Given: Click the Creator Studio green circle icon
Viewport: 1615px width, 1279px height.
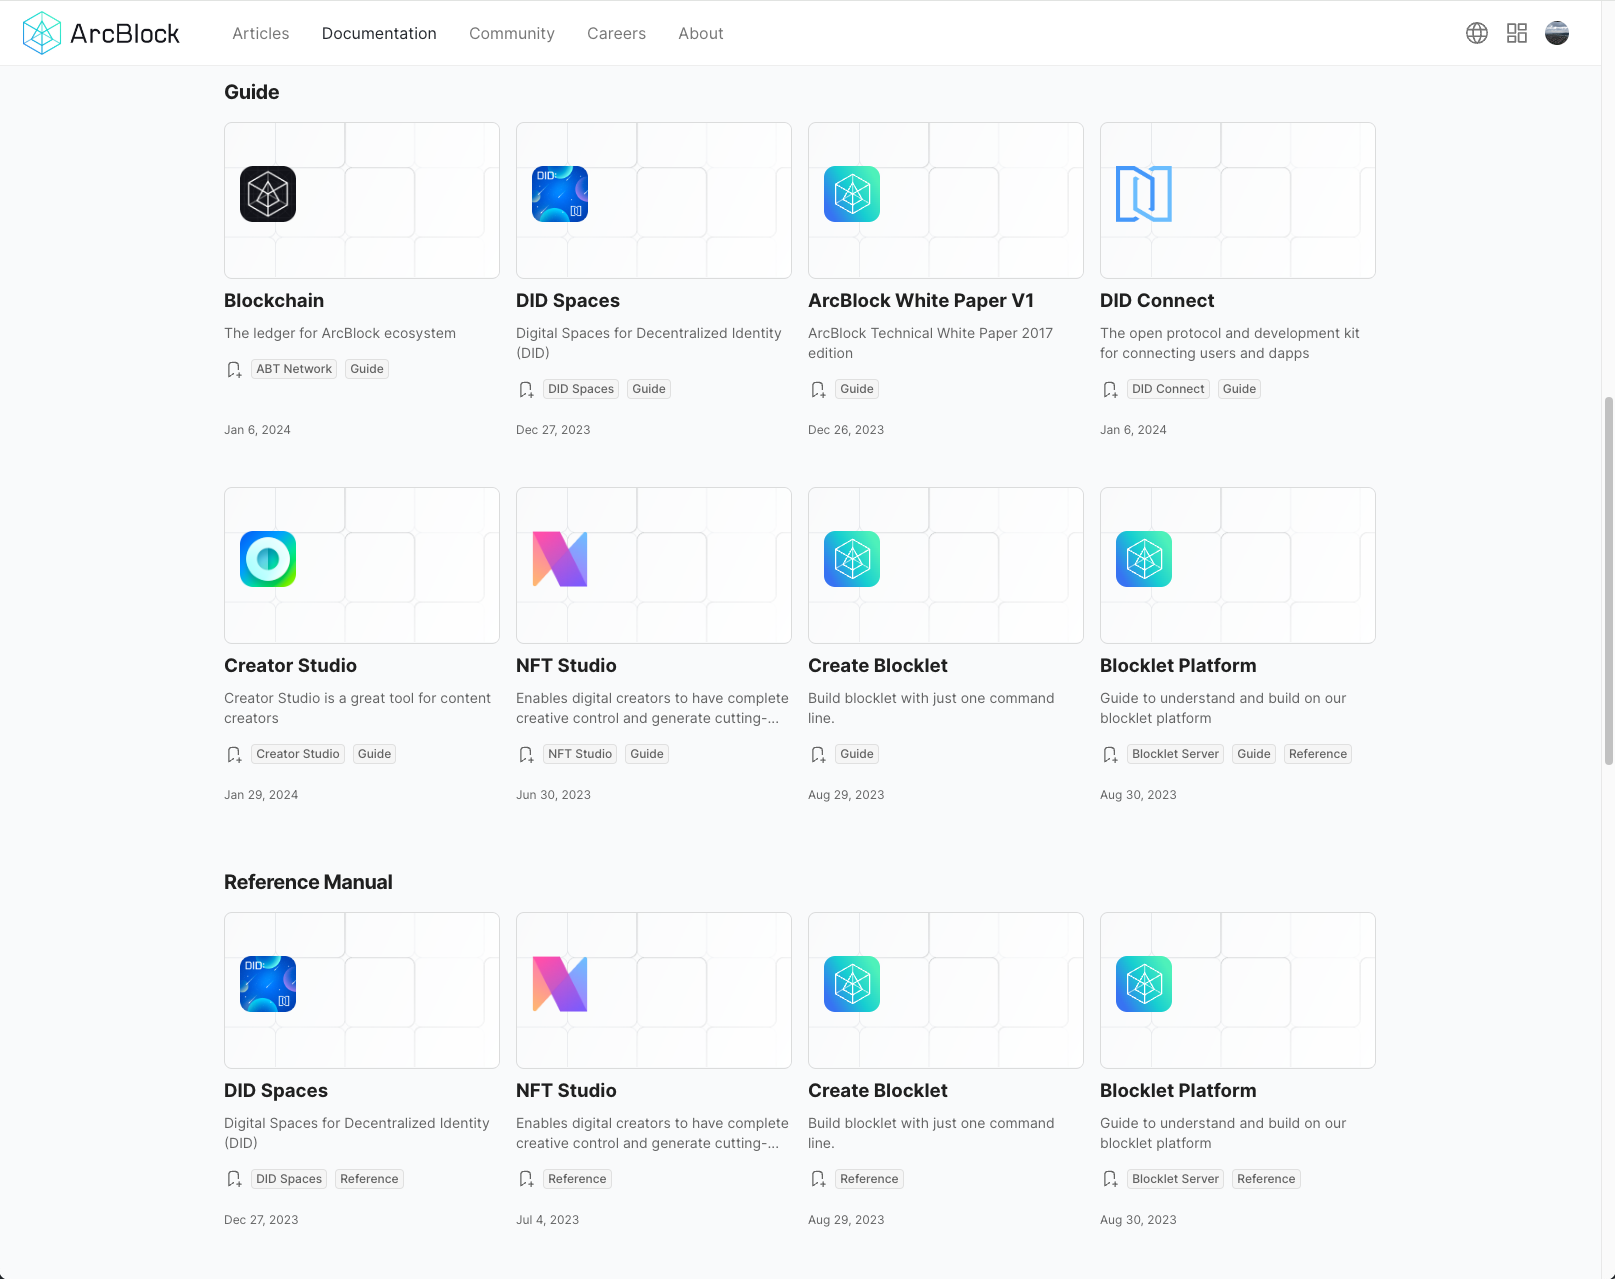Looking at the screenshot, I should coord(268,559).
